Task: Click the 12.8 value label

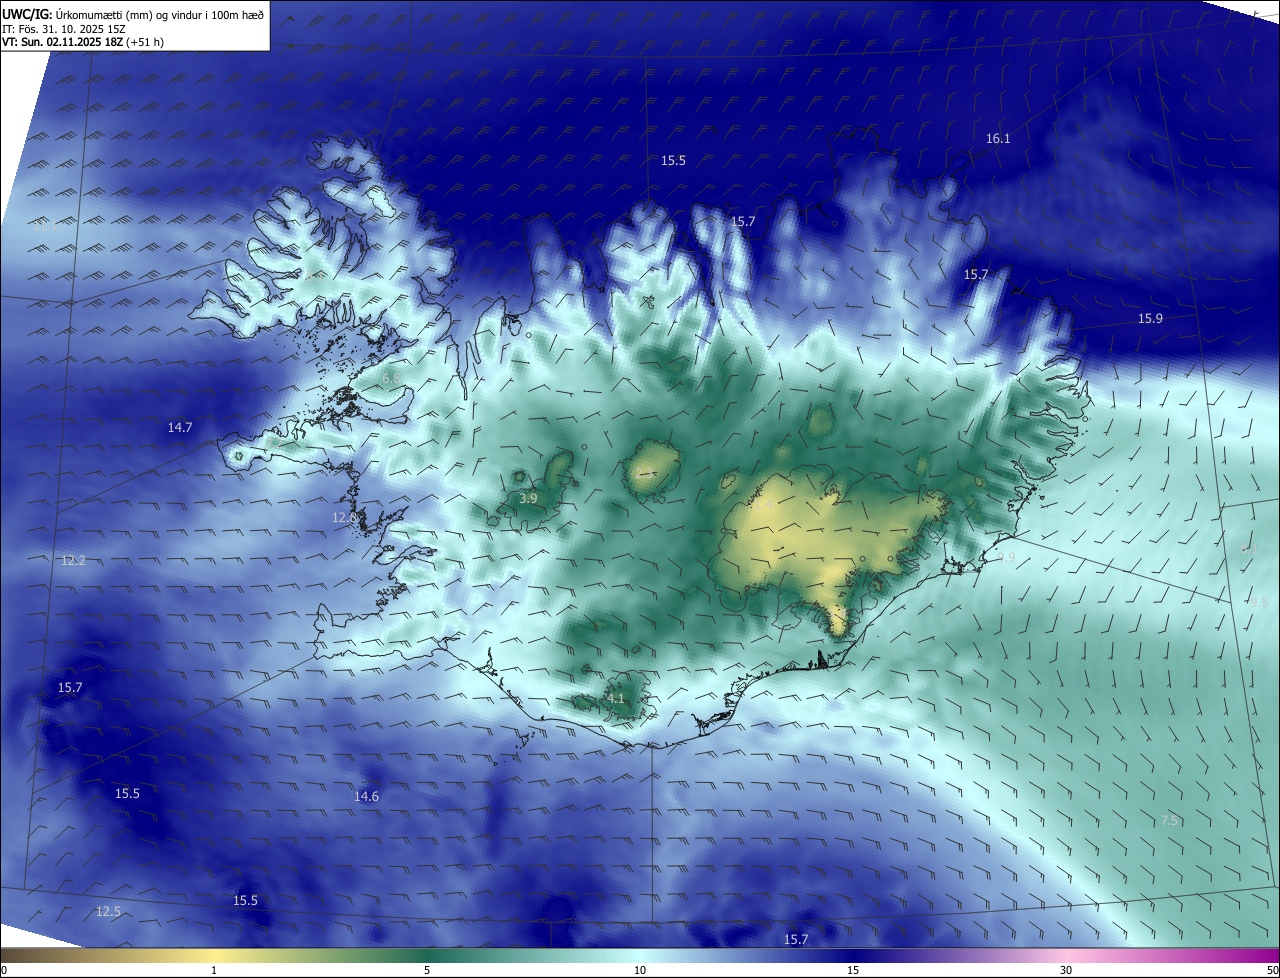Action: [x=344, y=517]
